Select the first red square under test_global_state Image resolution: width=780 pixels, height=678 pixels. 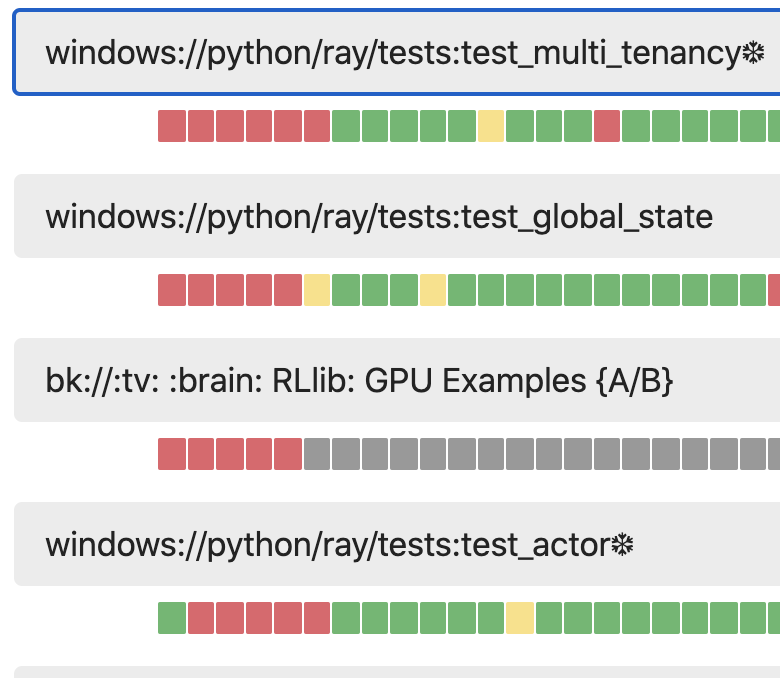(x=172, y=290)
